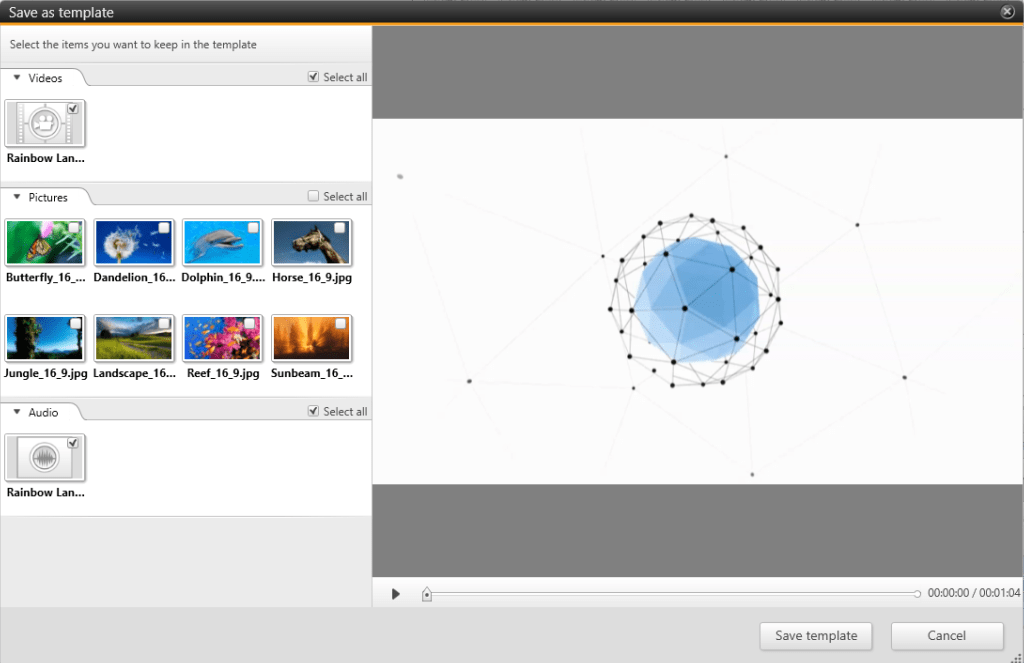Select the Horse_16_9.jpg thumbnail
Screen dimensions: 1024x663
click(310, 242)
